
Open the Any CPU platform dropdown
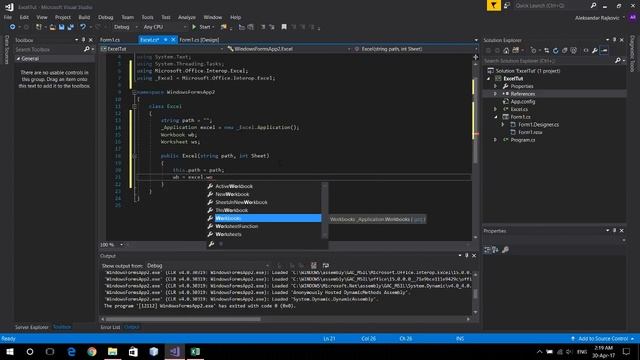tap(165, 27)
